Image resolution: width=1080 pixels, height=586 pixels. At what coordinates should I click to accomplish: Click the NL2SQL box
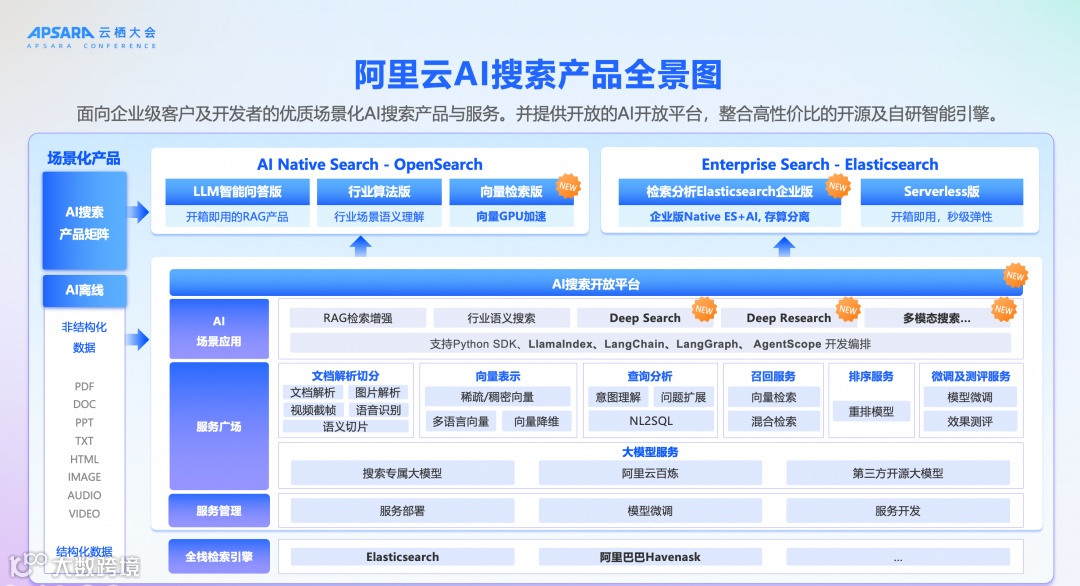651,421
